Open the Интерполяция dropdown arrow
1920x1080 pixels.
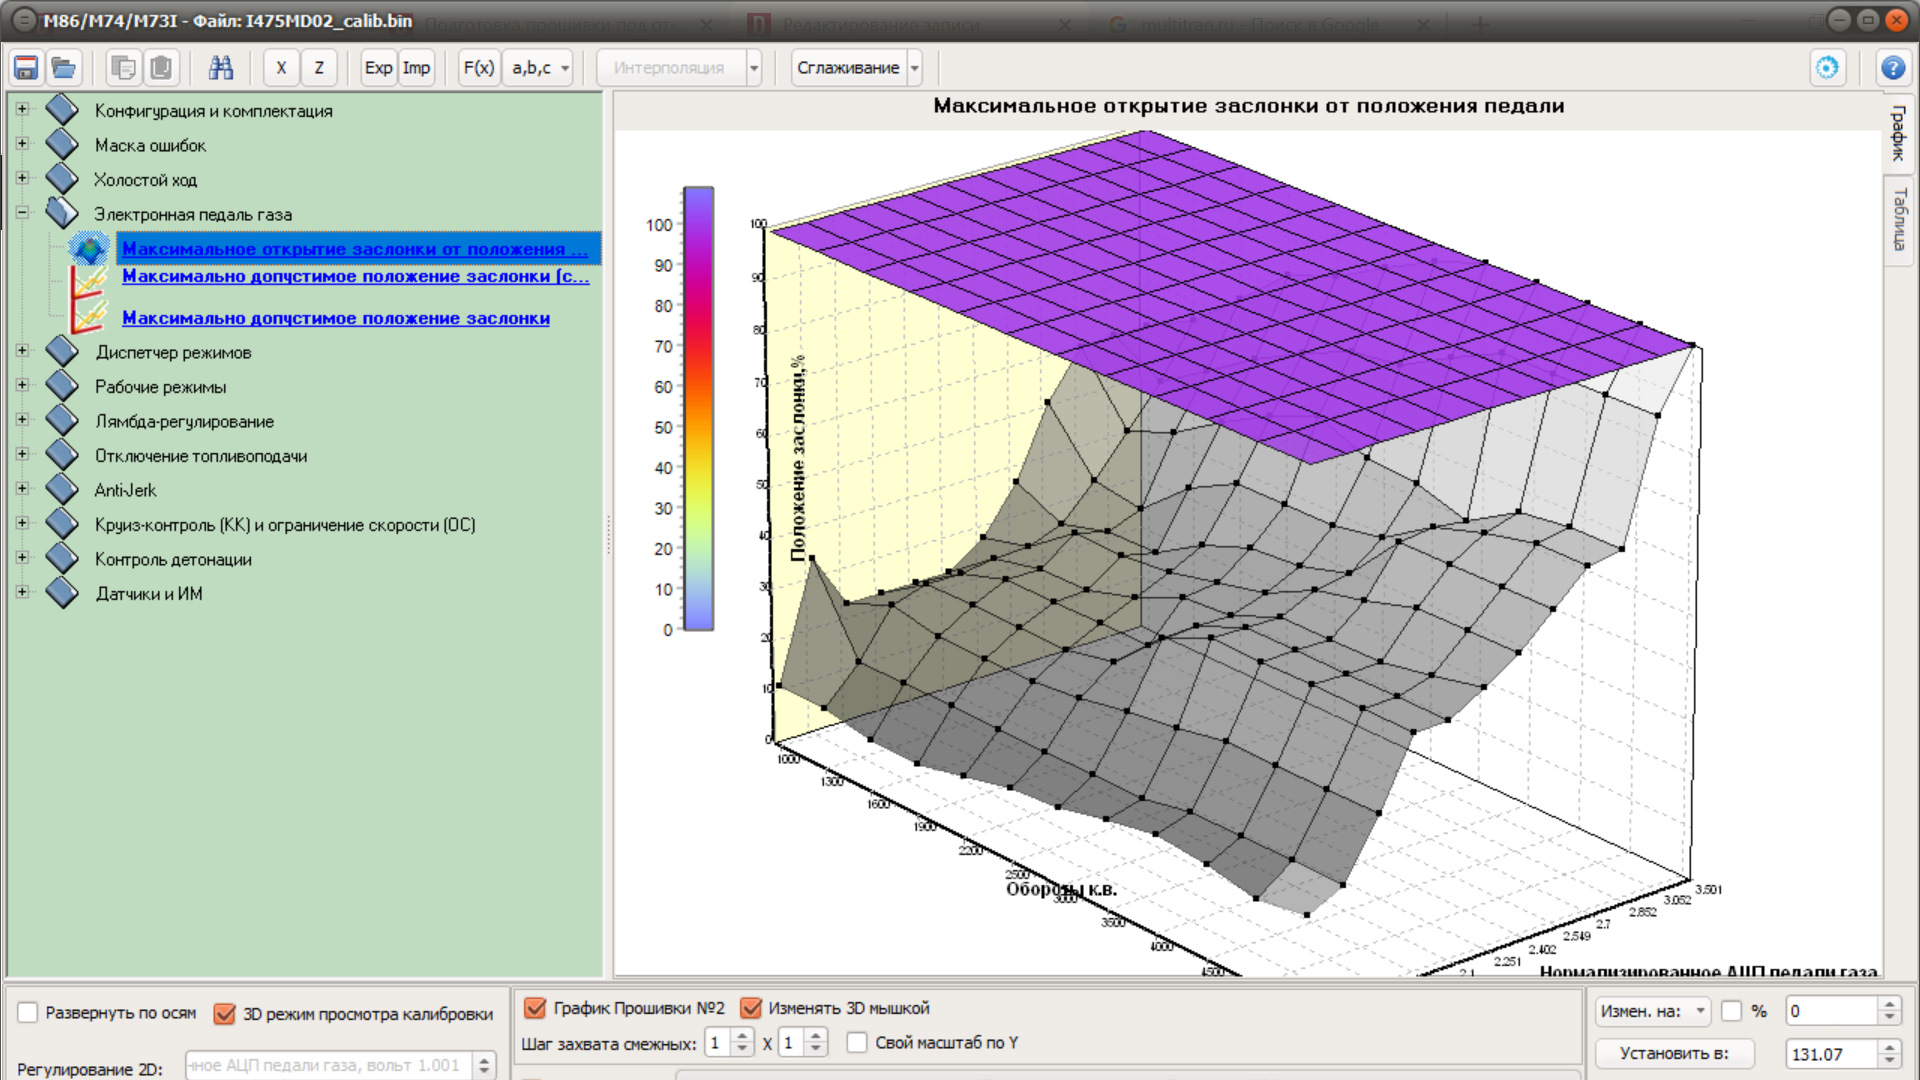754,68
